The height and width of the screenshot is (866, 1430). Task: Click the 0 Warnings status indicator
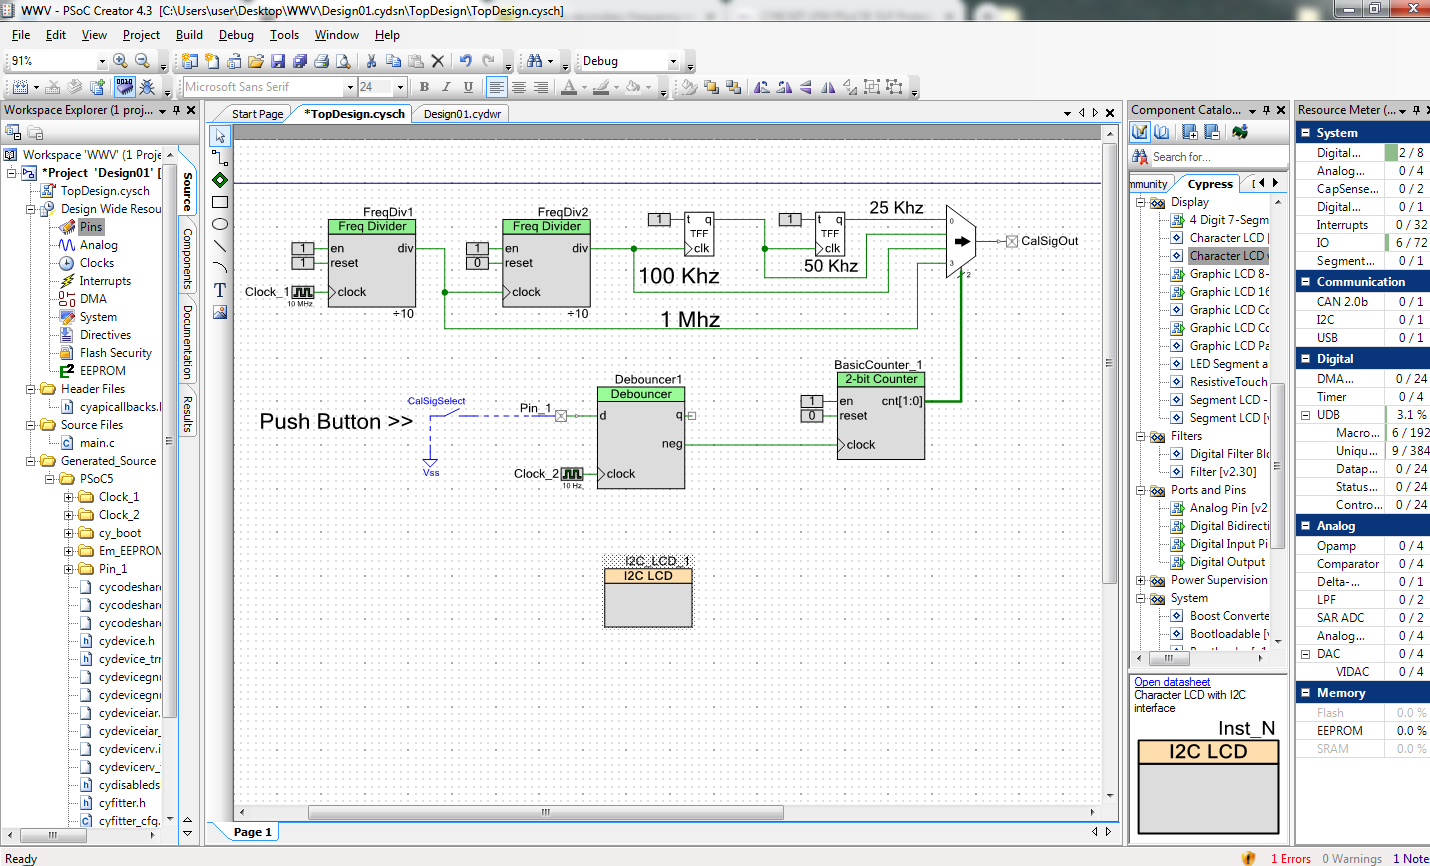pos(1351,858)
